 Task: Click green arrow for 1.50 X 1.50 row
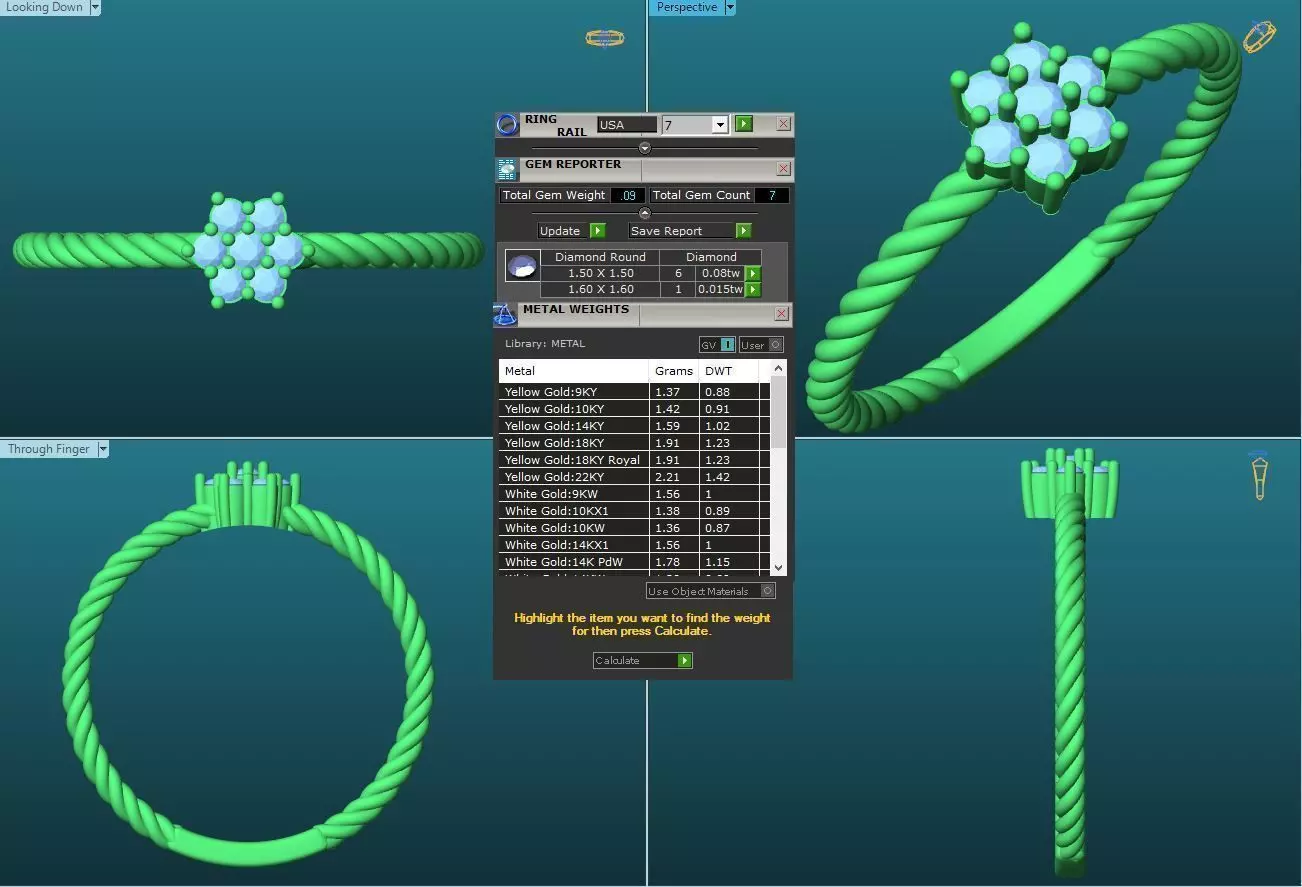pyautogui.click(x=753, y=273)
